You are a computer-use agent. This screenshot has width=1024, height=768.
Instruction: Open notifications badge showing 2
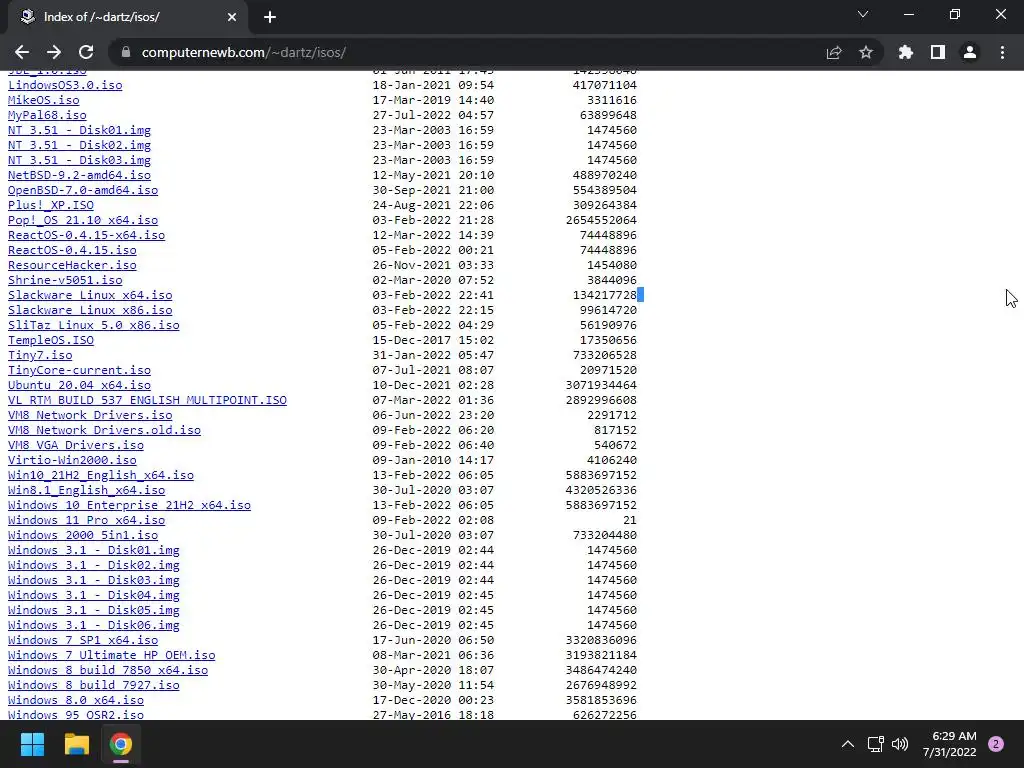996,744
